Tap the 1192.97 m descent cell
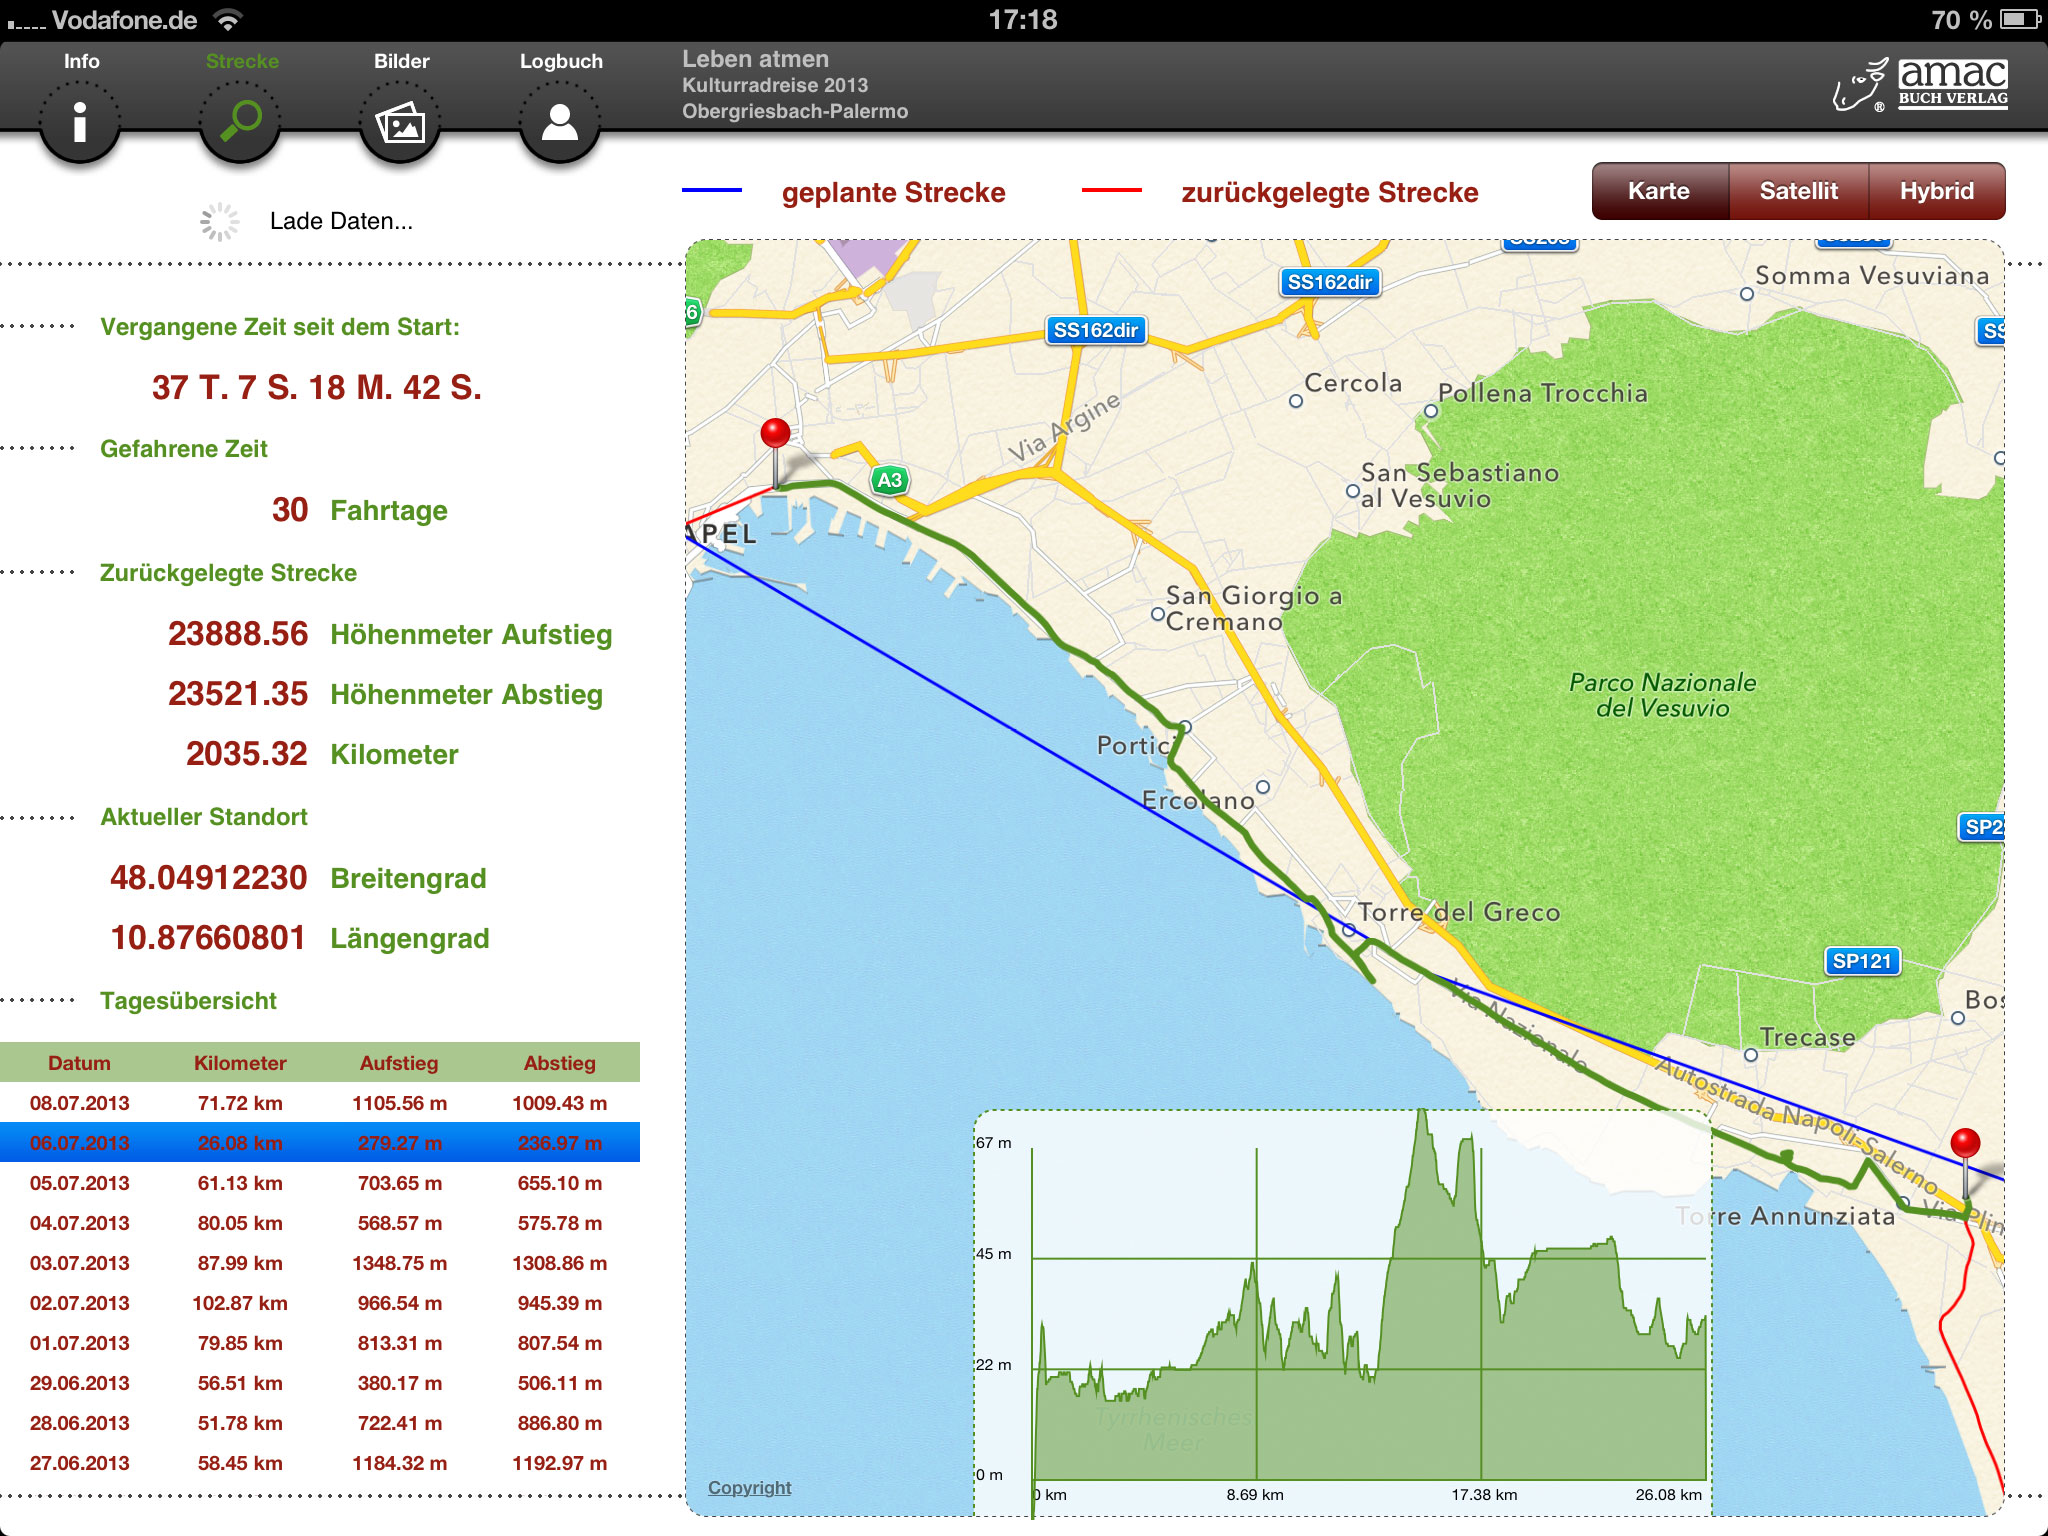 click(560, 1463)
